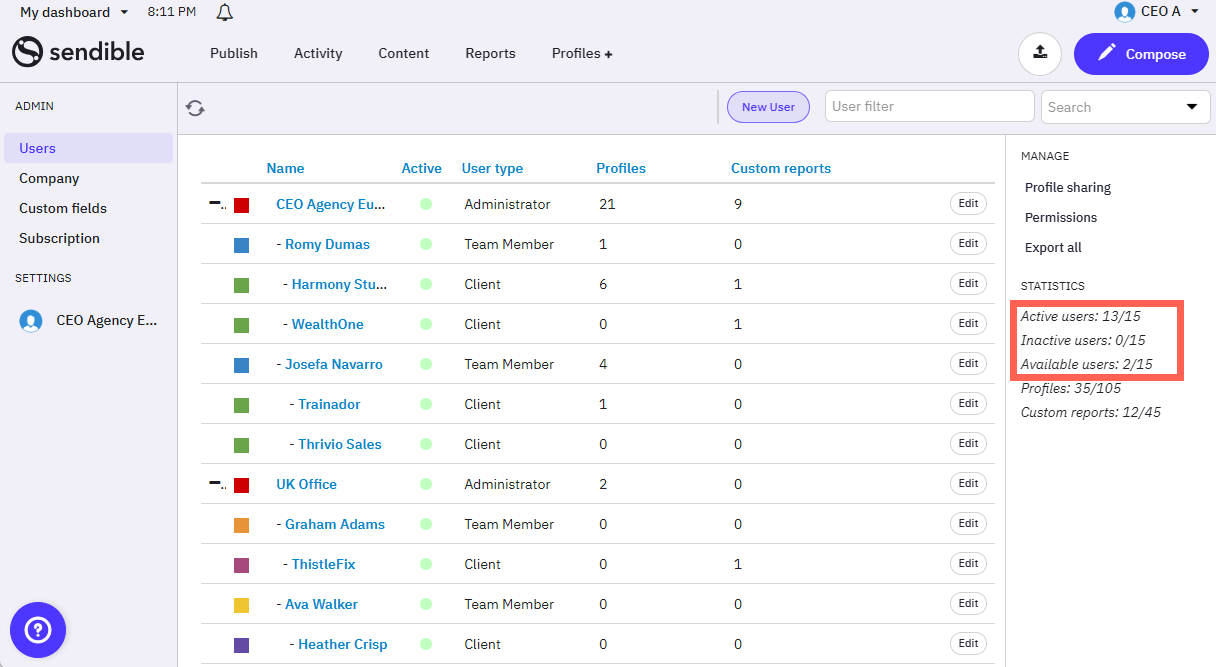The height and width of the screenshot is (667, 1216).
Task: Edit the Heather Crisp client
Action: (968, 644)
